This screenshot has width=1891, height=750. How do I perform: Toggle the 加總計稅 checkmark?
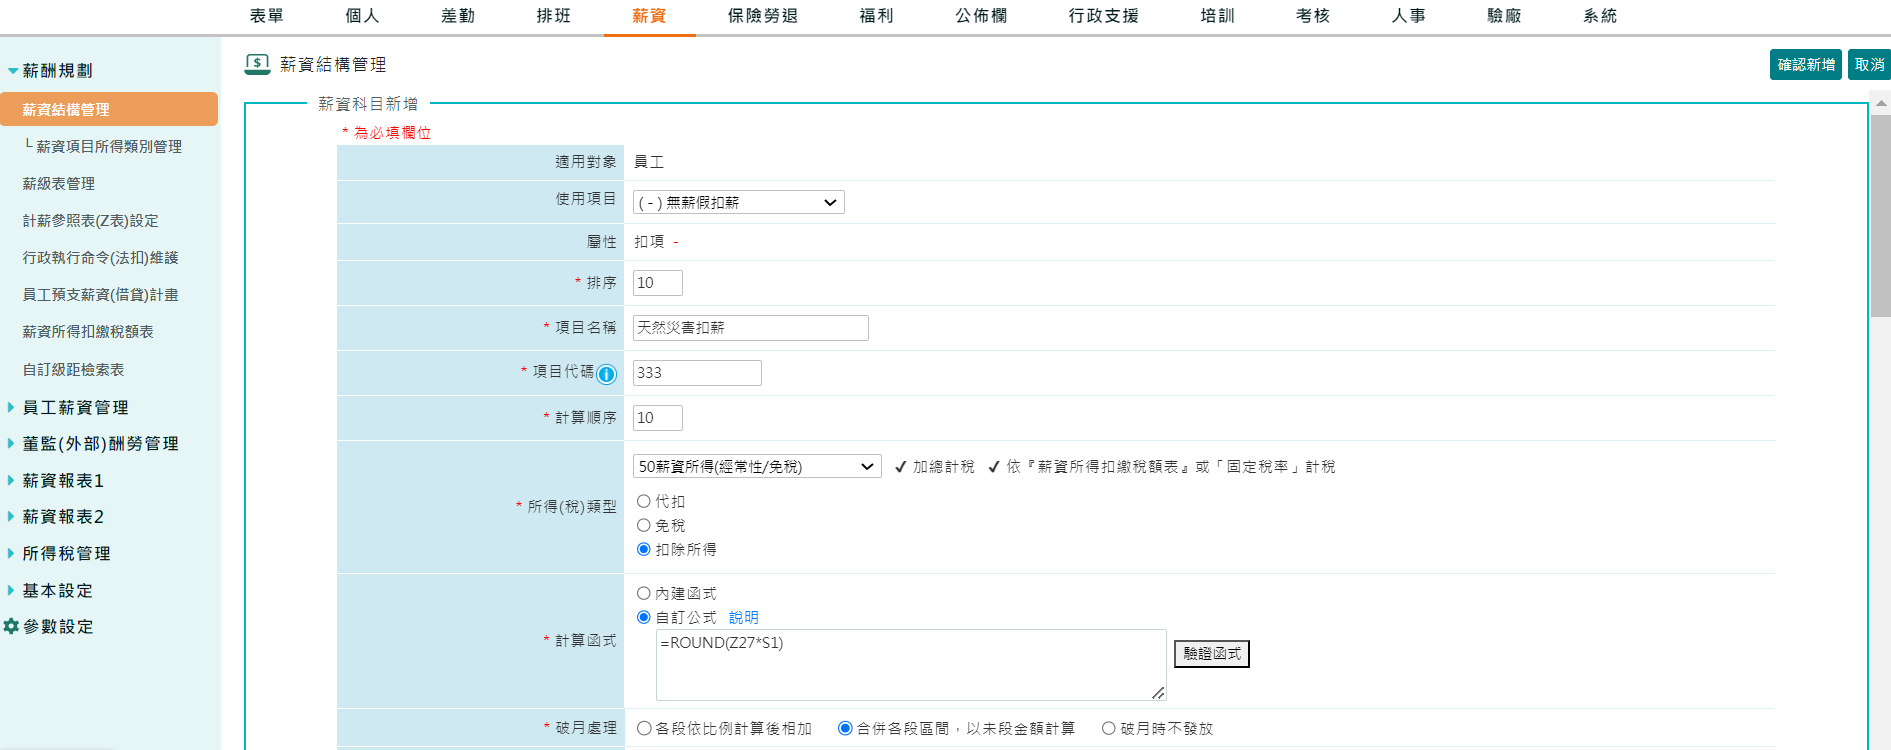click(901, 467)
